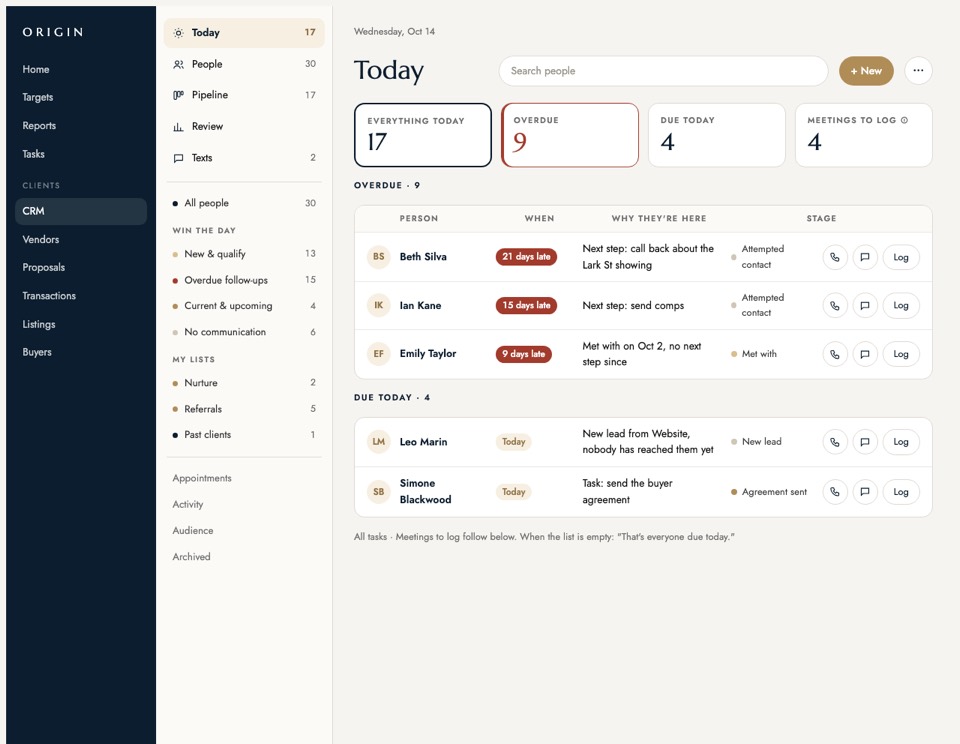Call Emily Taylor using phone icon
The height and width of the screenshot is (744, 960).
point(834,354)
